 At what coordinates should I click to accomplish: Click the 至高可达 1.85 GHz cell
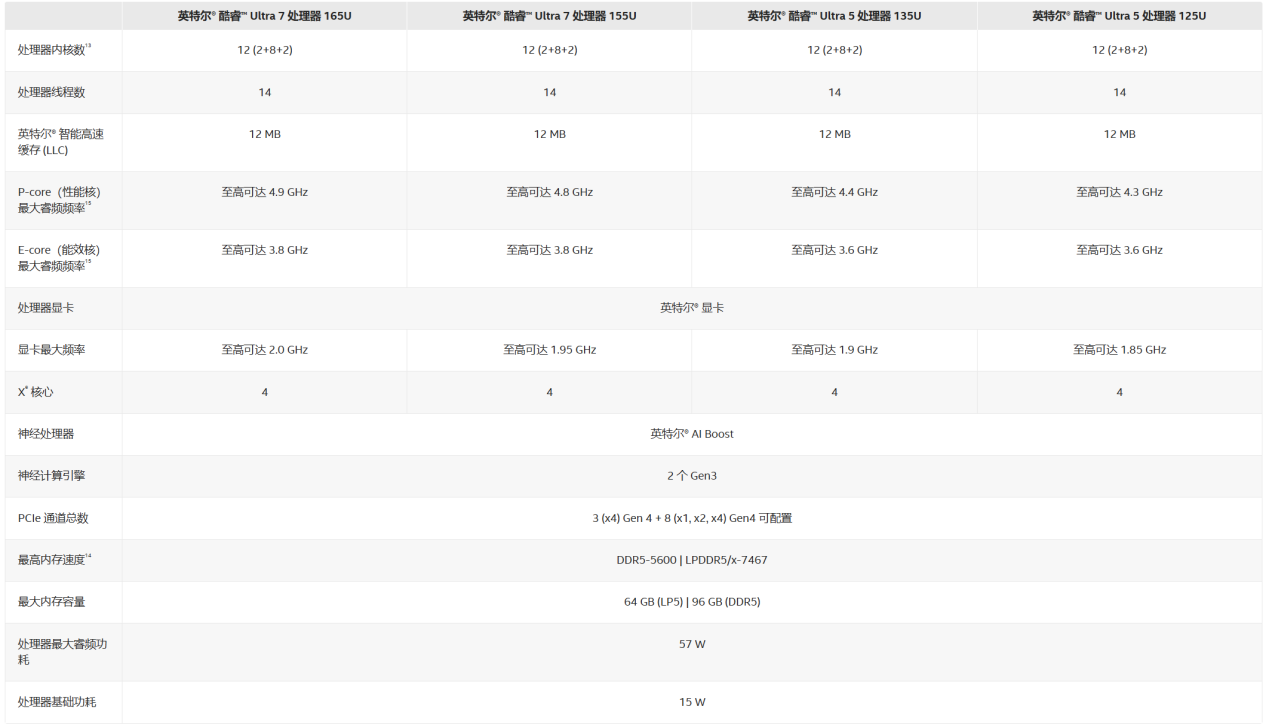point(1119,350)
